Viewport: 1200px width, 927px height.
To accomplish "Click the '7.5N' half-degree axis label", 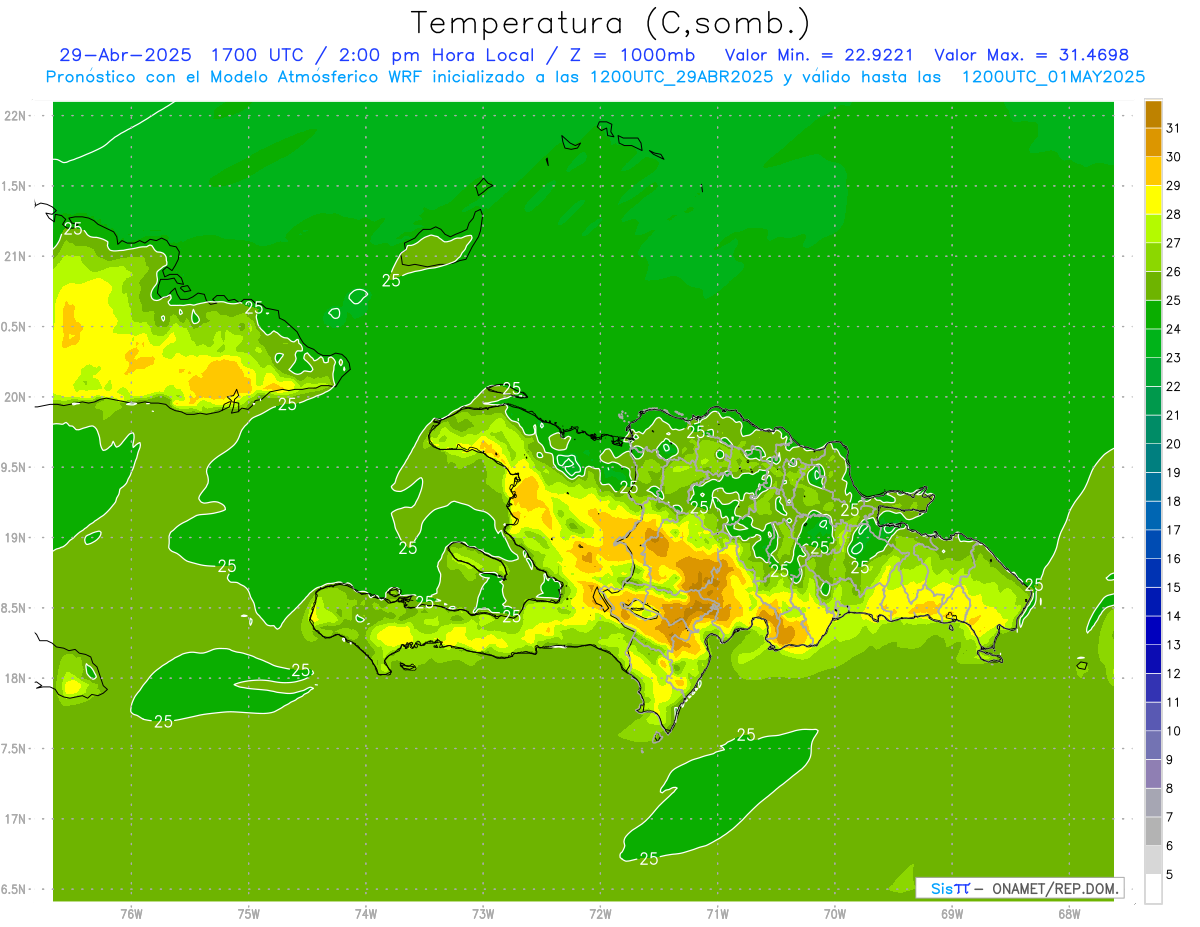I will [x=14, y=749].
